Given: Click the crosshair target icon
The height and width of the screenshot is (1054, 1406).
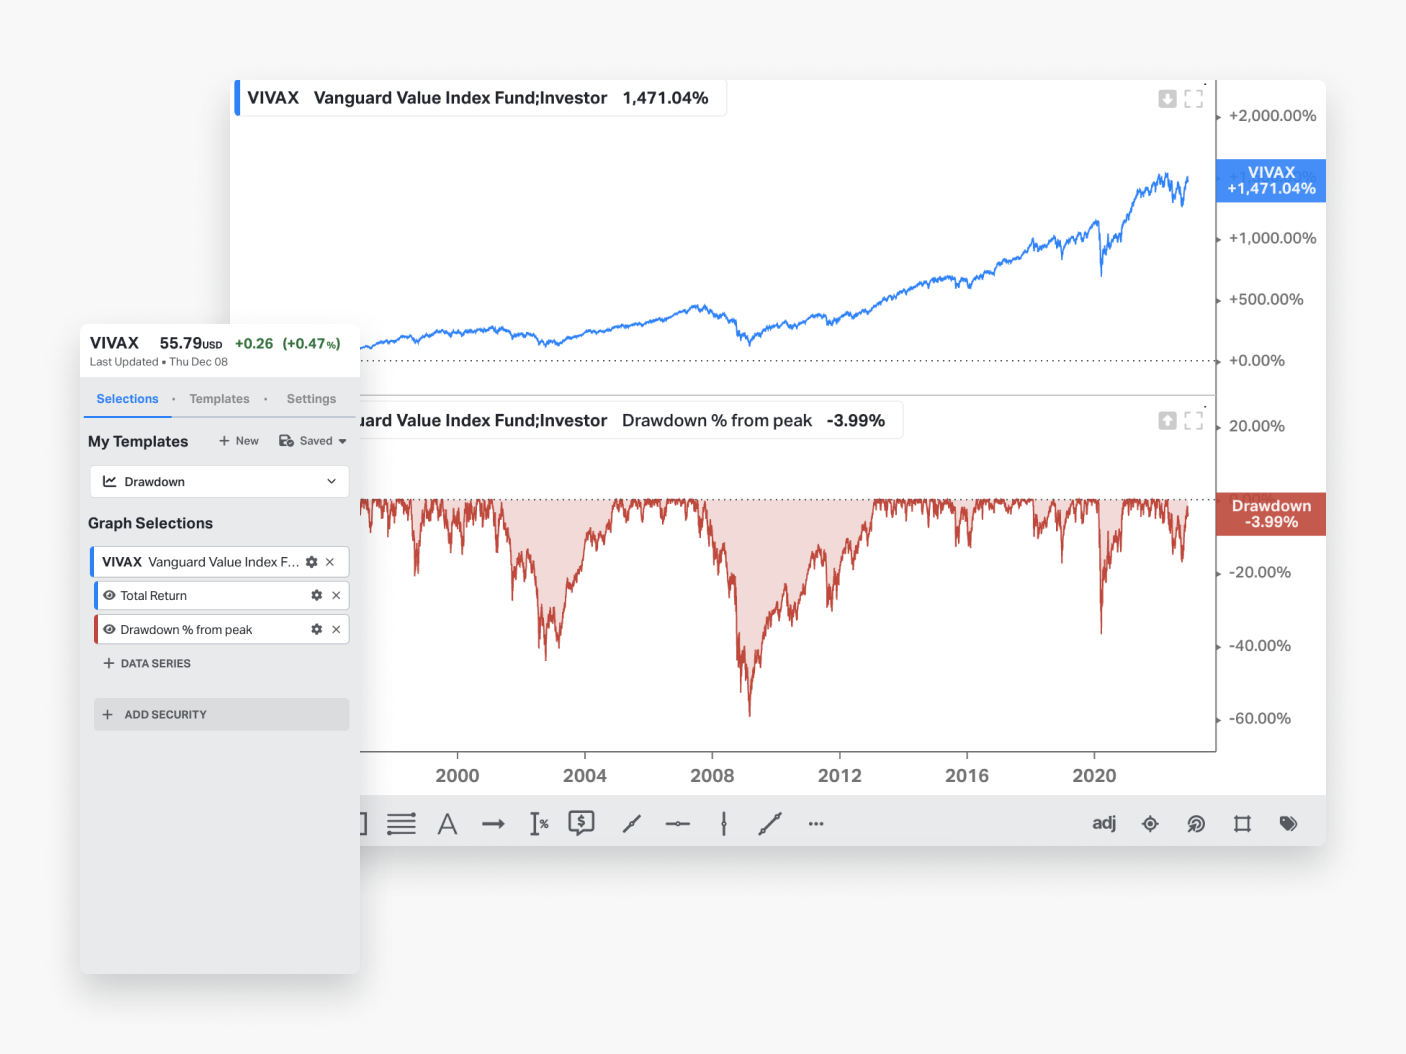Looking at the screenshot, I should [x=1150, y=824].
